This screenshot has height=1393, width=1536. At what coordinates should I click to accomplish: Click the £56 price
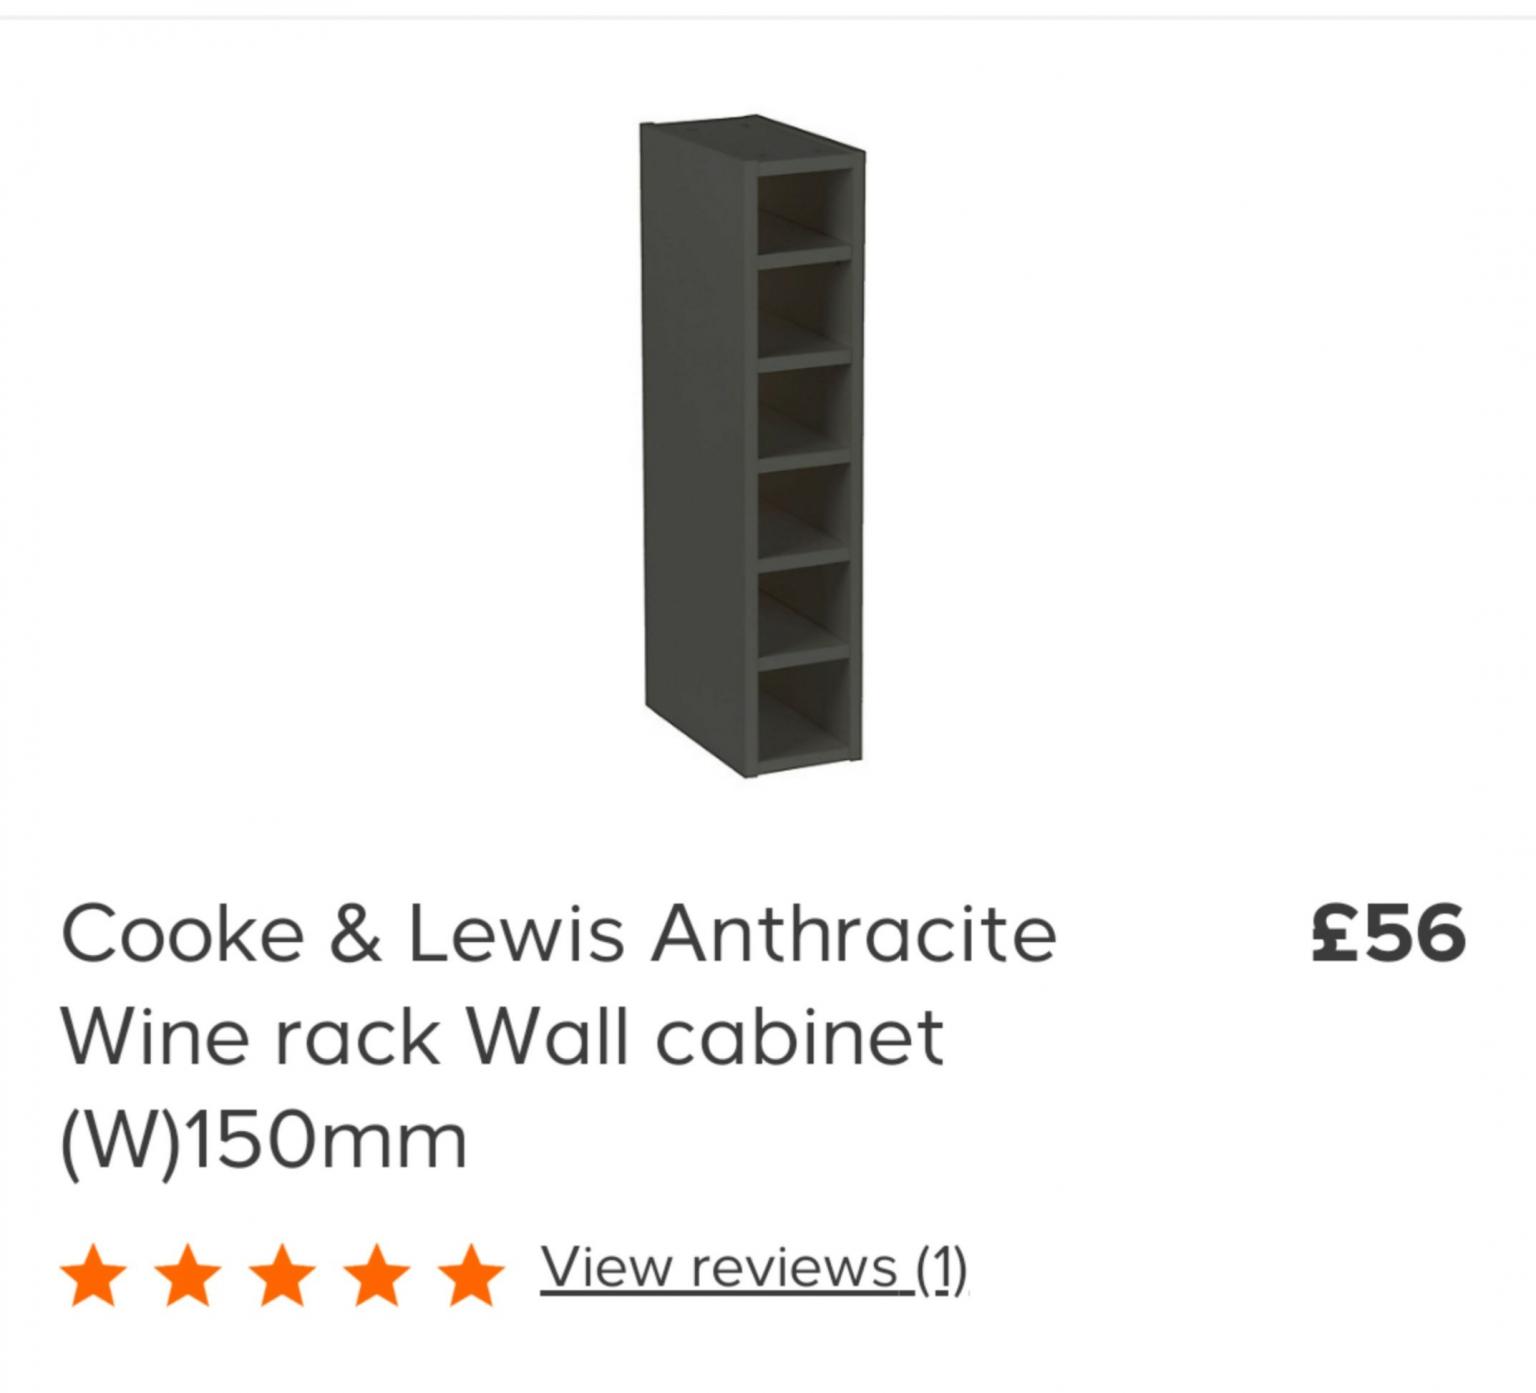[1388, 932]
